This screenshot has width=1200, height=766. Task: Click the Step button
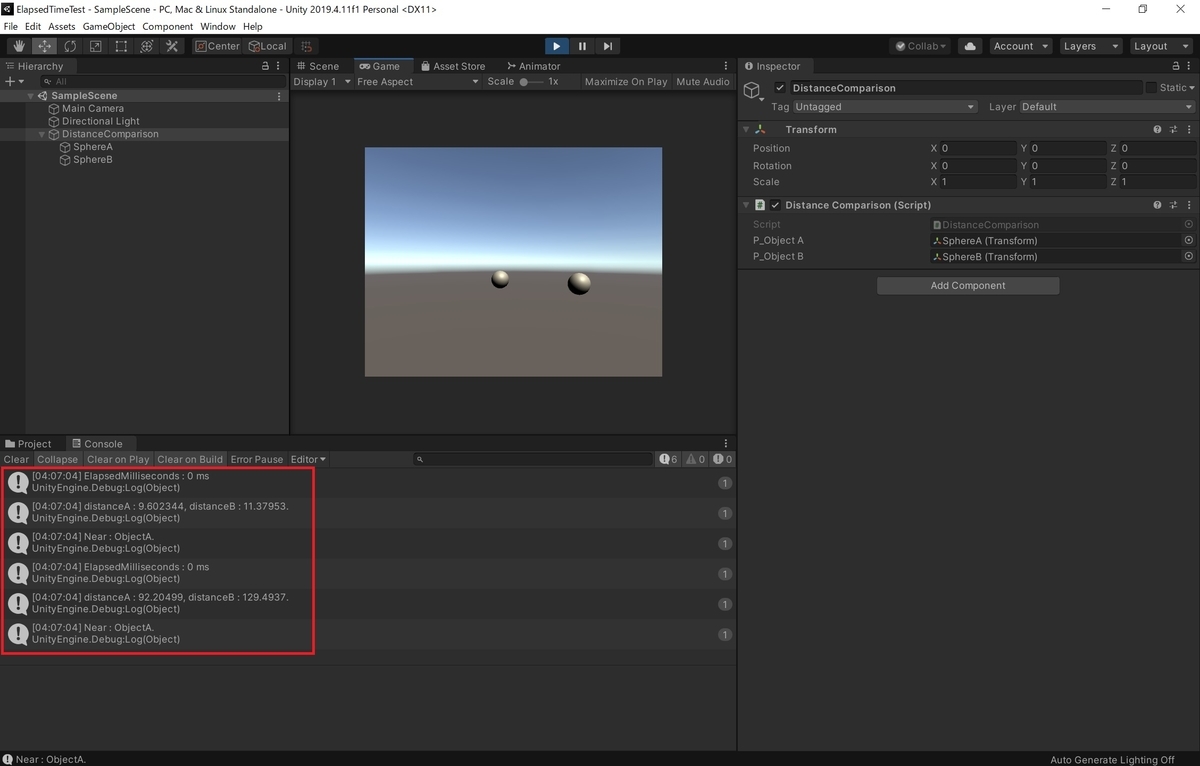coord(608,46)
